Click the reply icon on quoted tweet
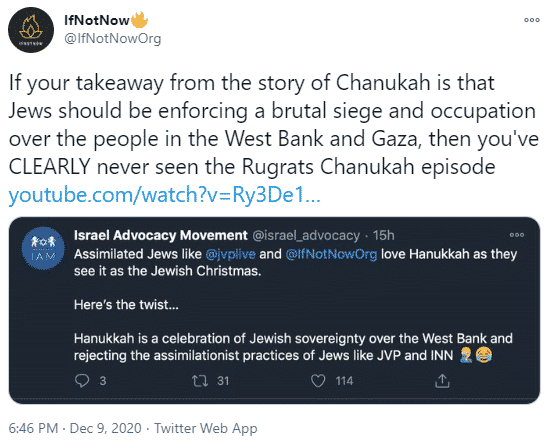The height and width of the screenshot is (448, 550). pyautogui.click(x=82, y=381)
